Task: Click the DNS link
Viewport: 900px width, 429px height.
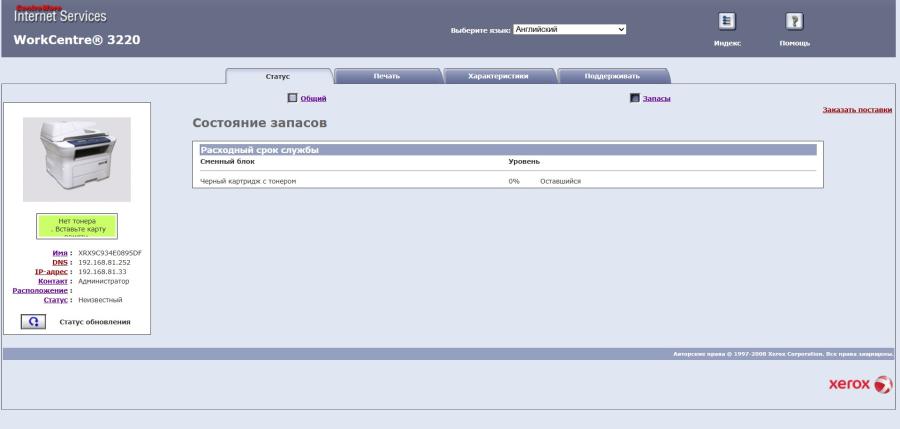Action: click(60, 262)
